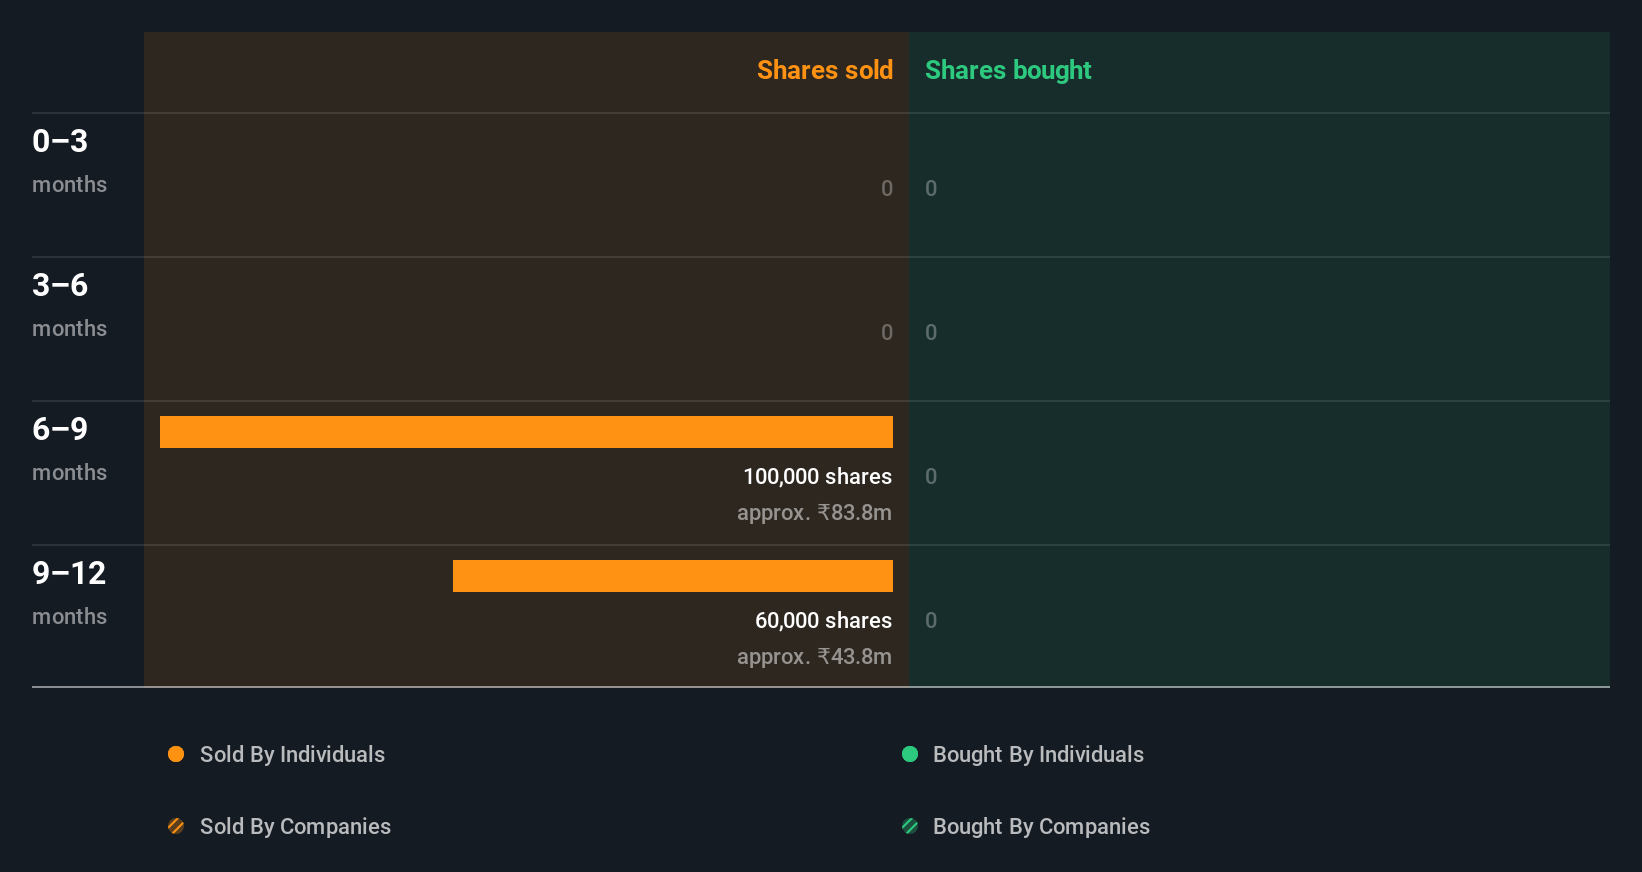Click the 0–3 months row label

(x=69, y=161)
